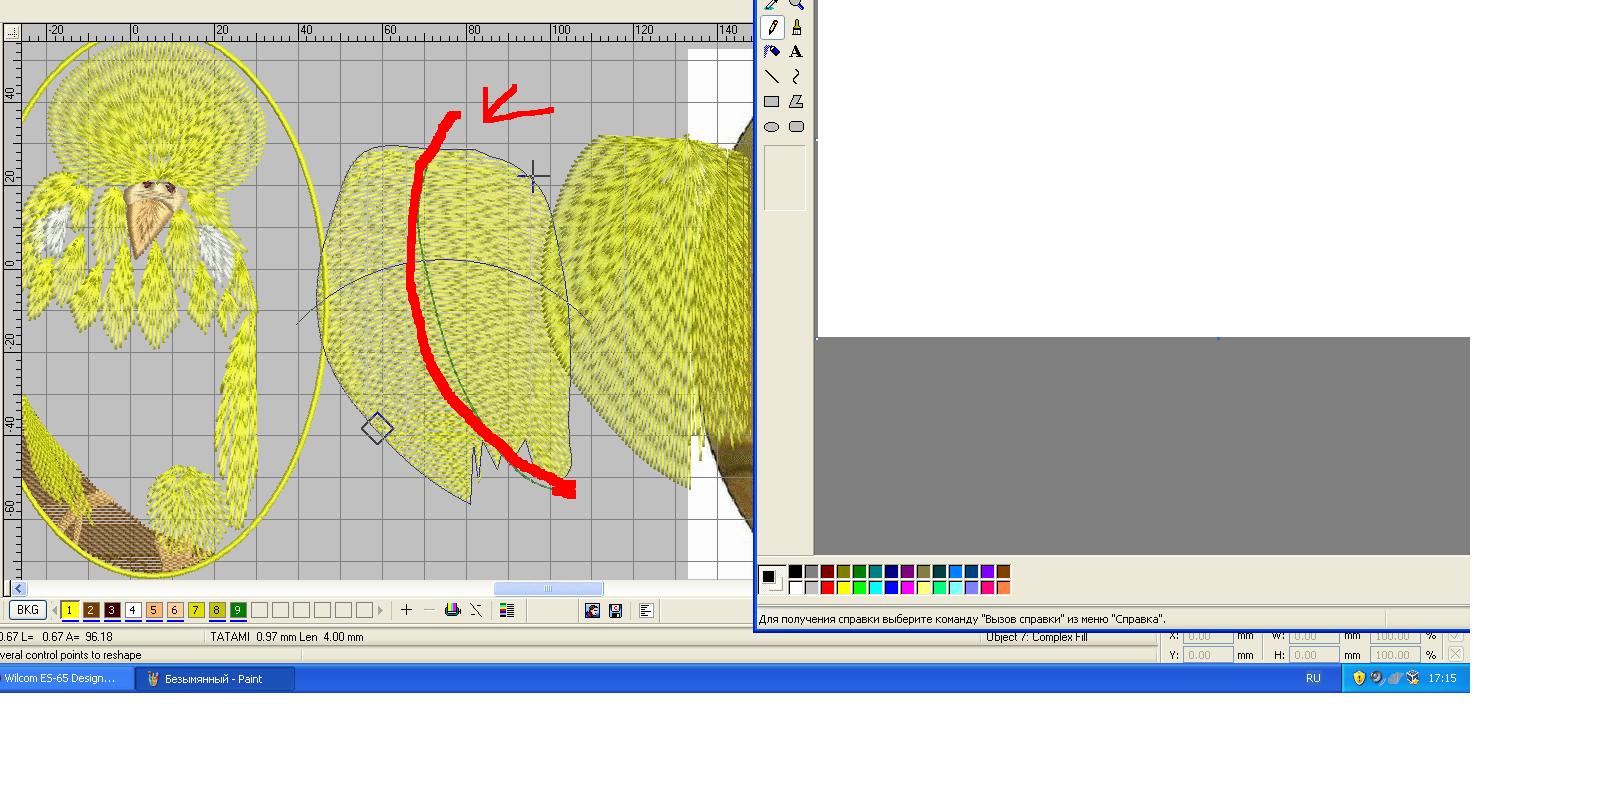Select thread color 3 dark maroon swatch
The width and height of the screenshot is (1600, 795).
111,610
